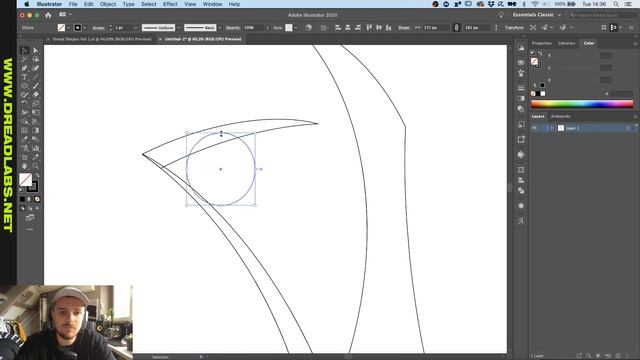Click the Opacity label link
640x360 pixels.
pyautogui.click(x=233, y=28)
